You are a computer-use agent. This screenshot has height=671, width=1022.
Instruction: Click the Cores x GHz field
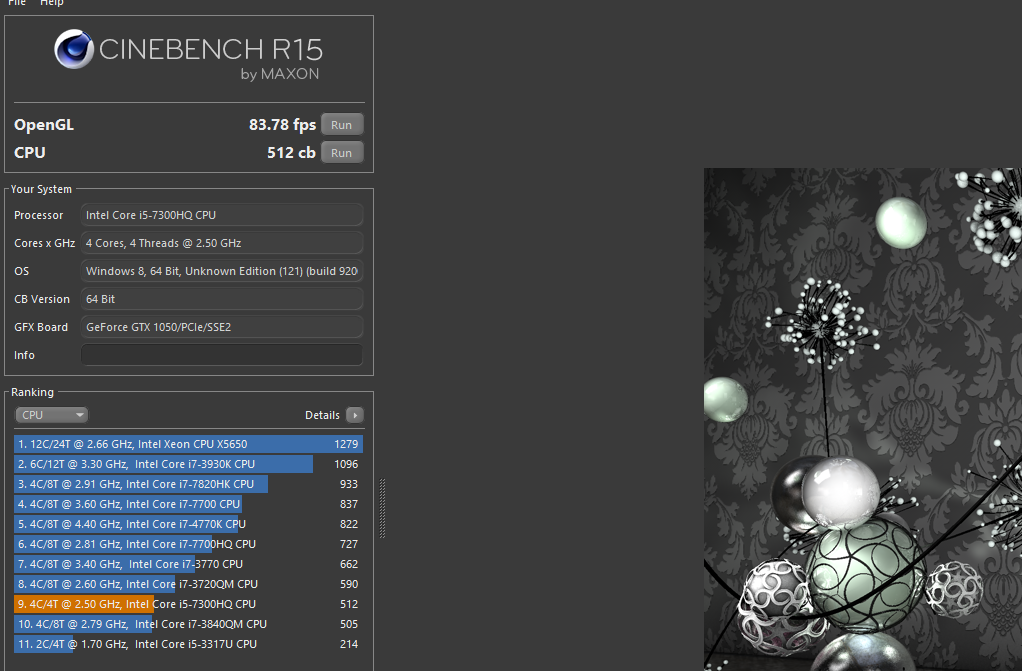[222, 243]
